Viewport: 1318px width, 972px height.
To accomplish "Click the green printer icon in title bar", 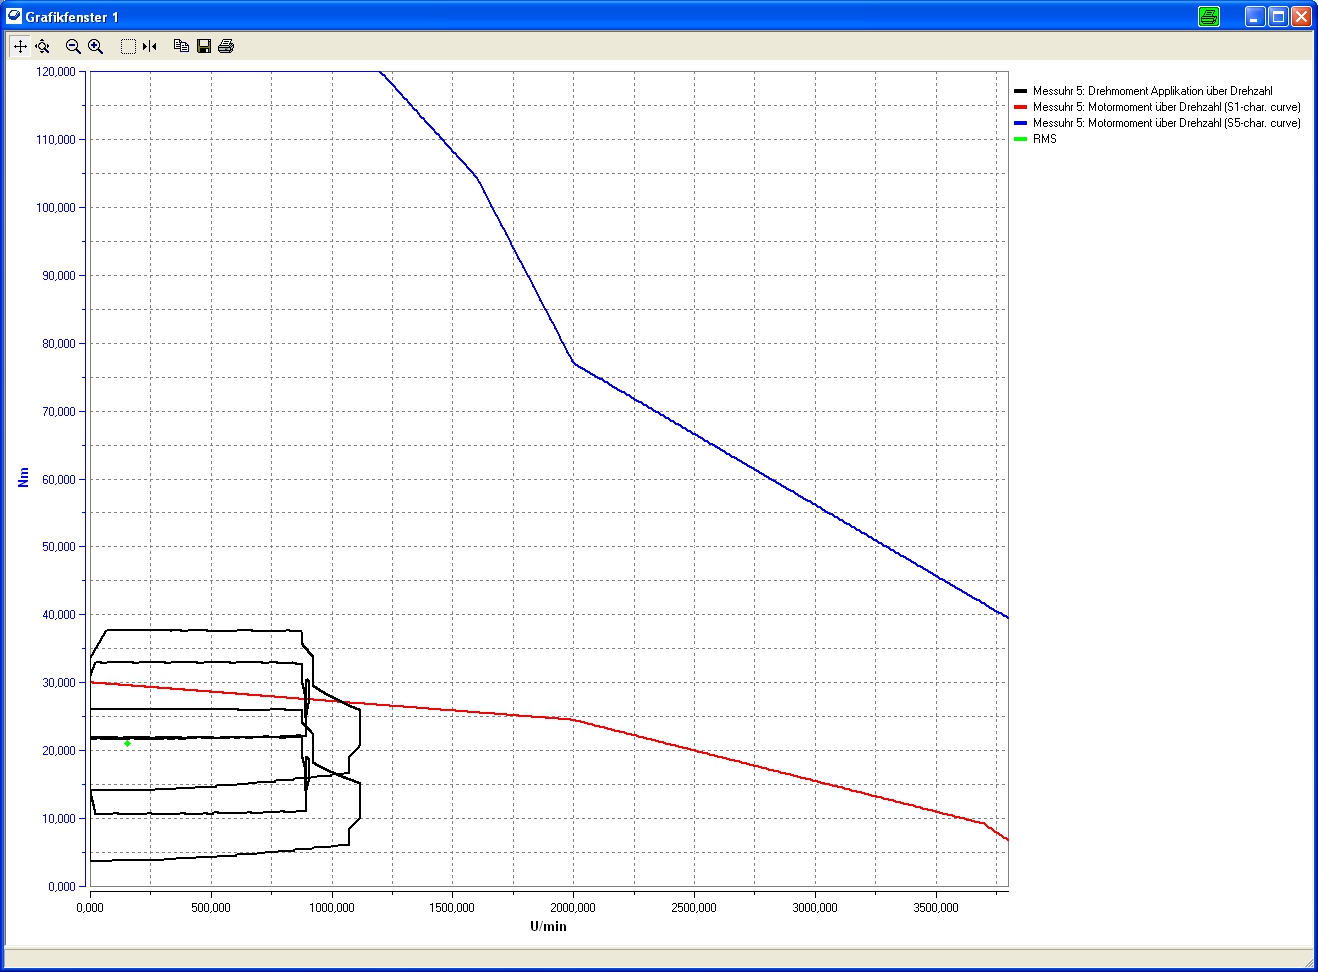I will click(1209, 16).
